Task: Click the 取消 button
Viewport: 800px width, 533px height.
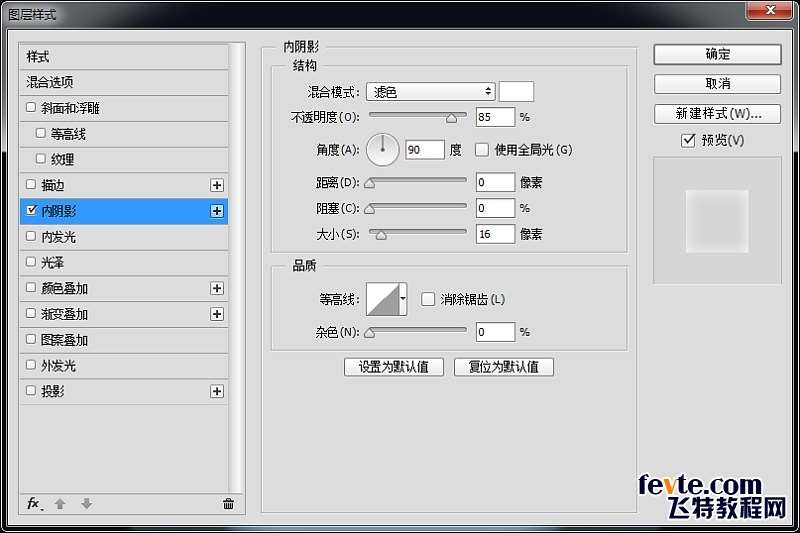Action: click(717, 84)
